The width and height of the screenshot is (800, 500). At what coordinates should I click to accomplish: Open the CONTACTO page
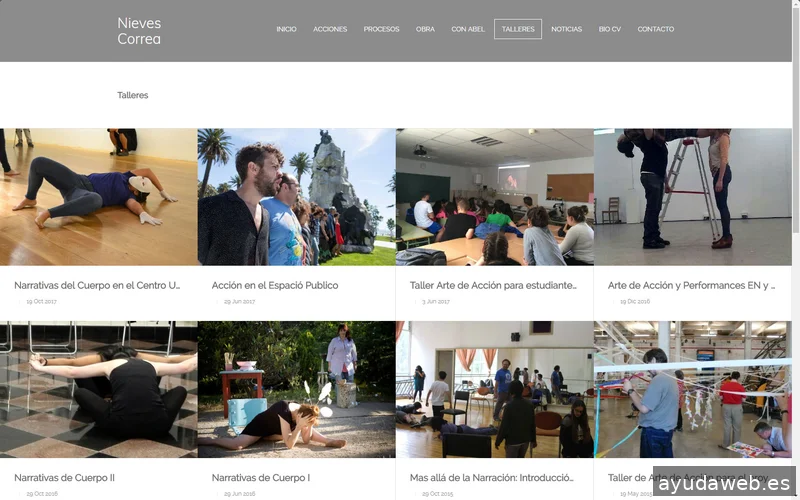click(x=656, y=29)
